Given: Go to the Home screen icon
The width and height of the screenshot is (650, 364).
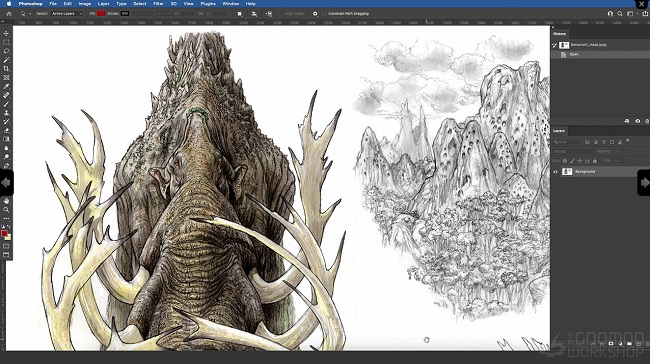Looking at the screenshot, I should [x=9, y=14].
